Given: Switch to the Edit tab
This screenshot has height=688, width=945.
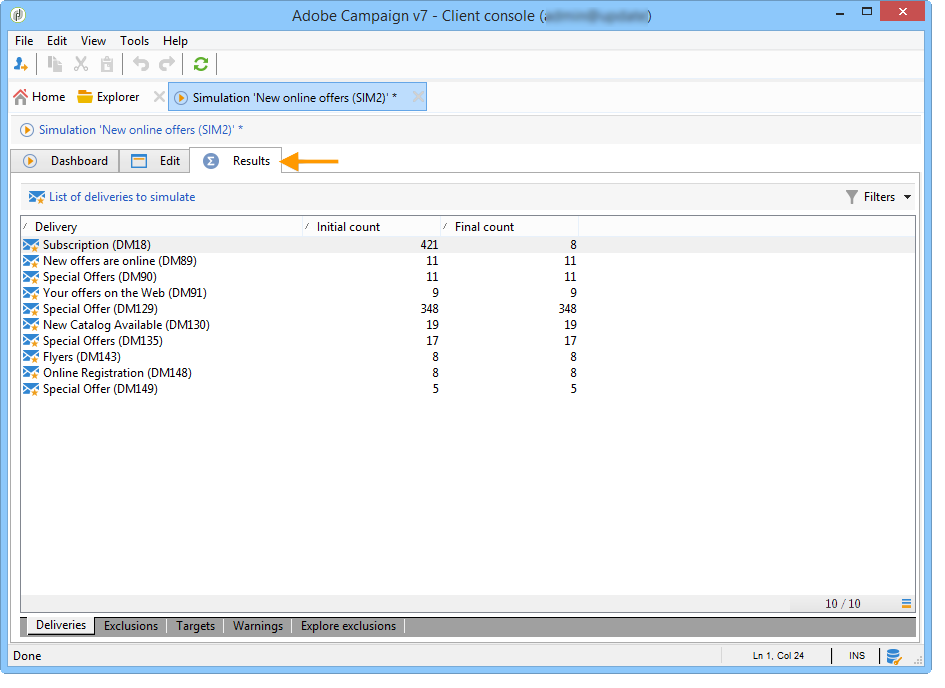Looking at the screenshot, I should click(x=155, y=161).
